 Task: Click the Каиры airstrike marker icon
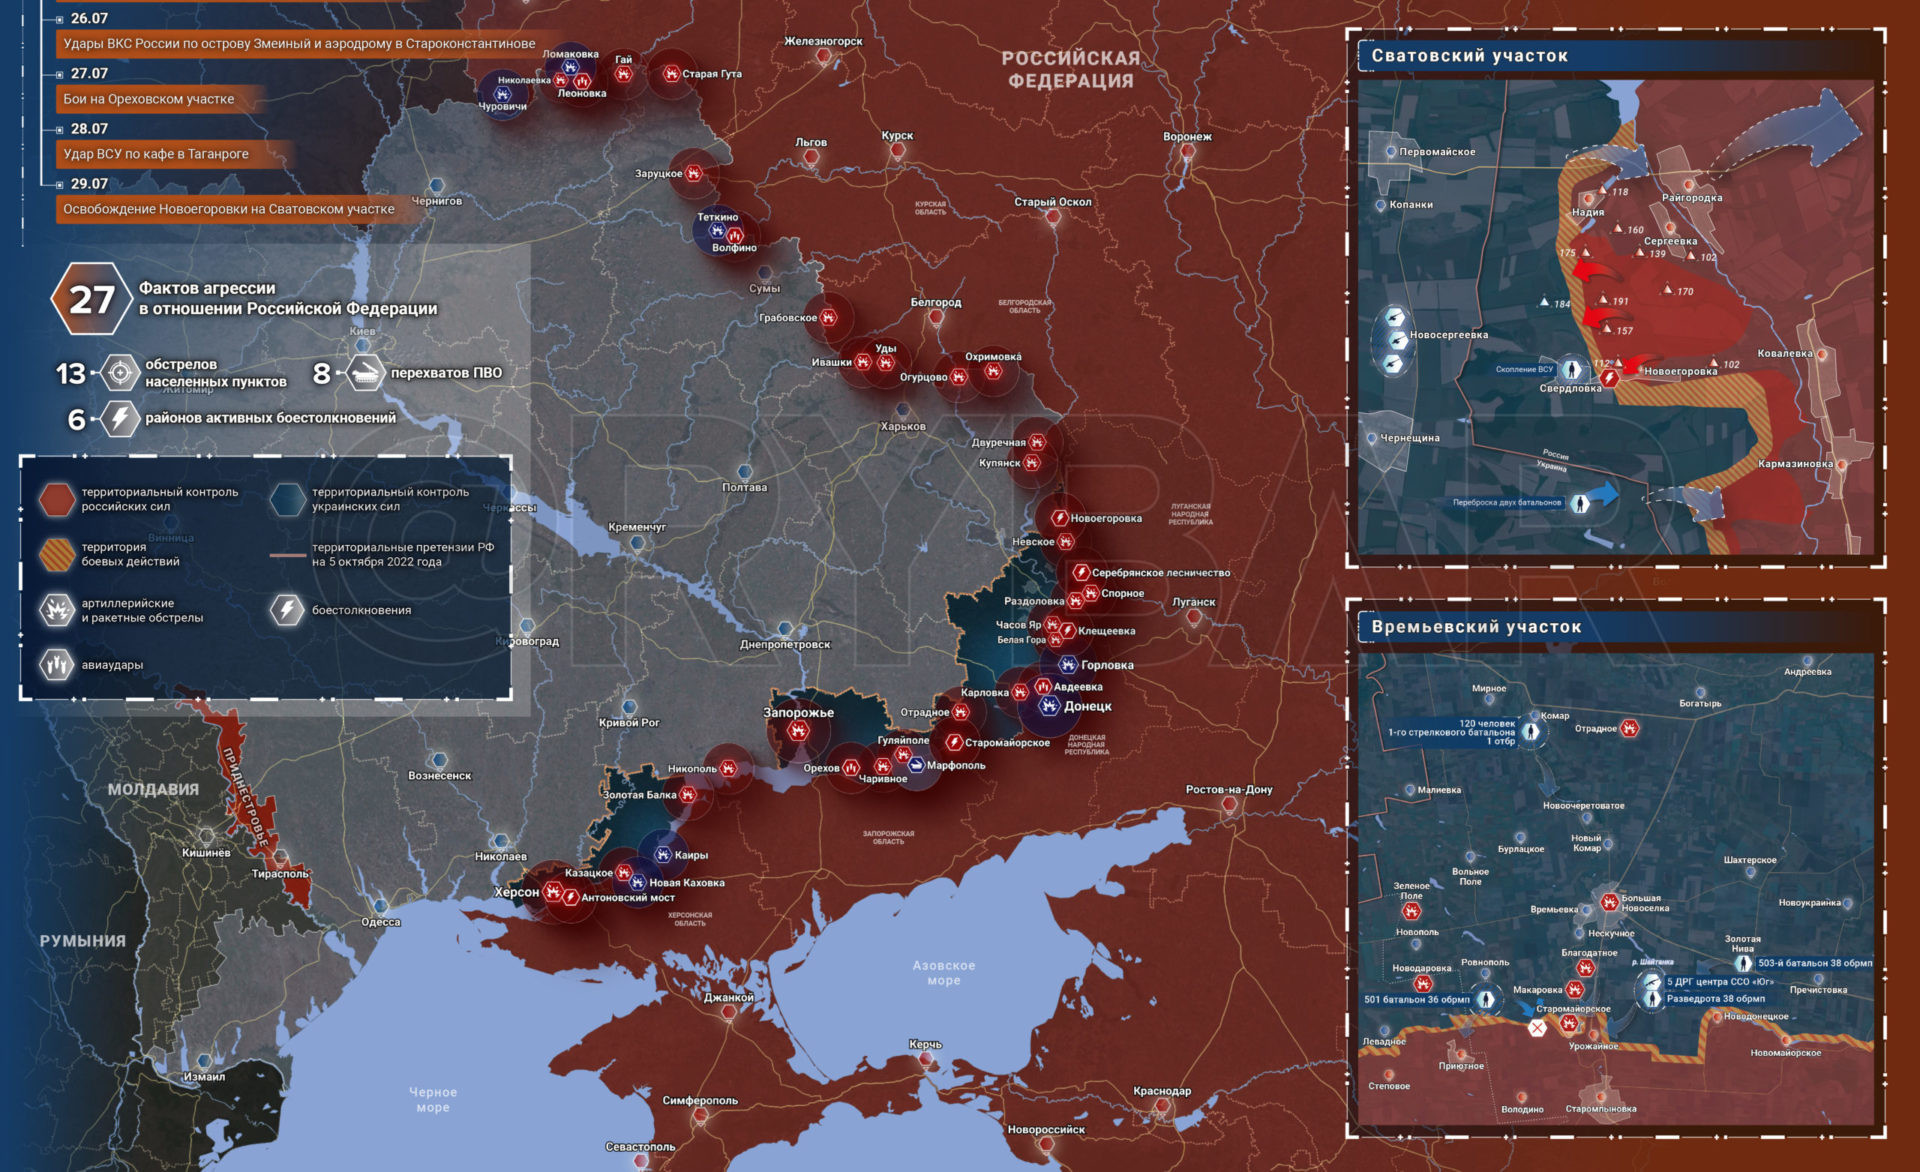662,855
